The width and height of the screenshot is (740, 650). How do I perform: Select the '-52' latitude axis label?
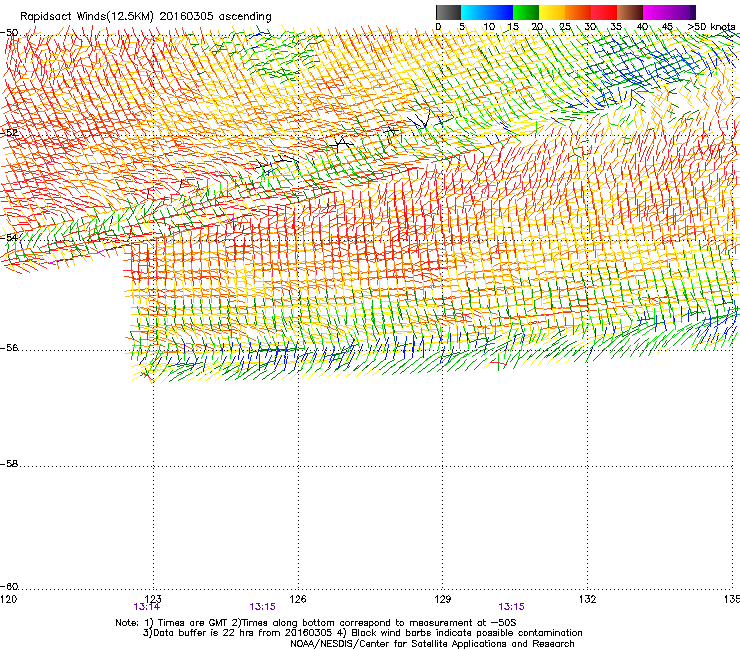9,133
